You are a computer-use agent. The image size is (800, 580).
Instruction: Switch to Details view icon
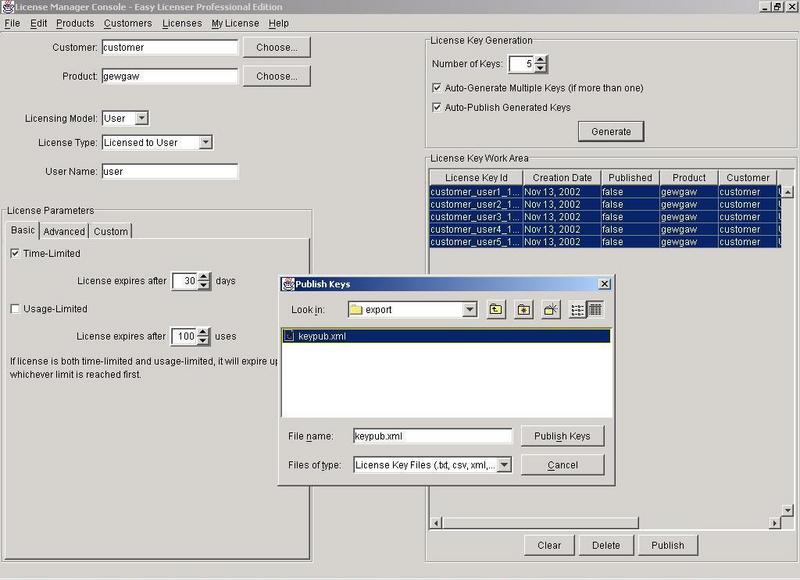click(595, 310)
